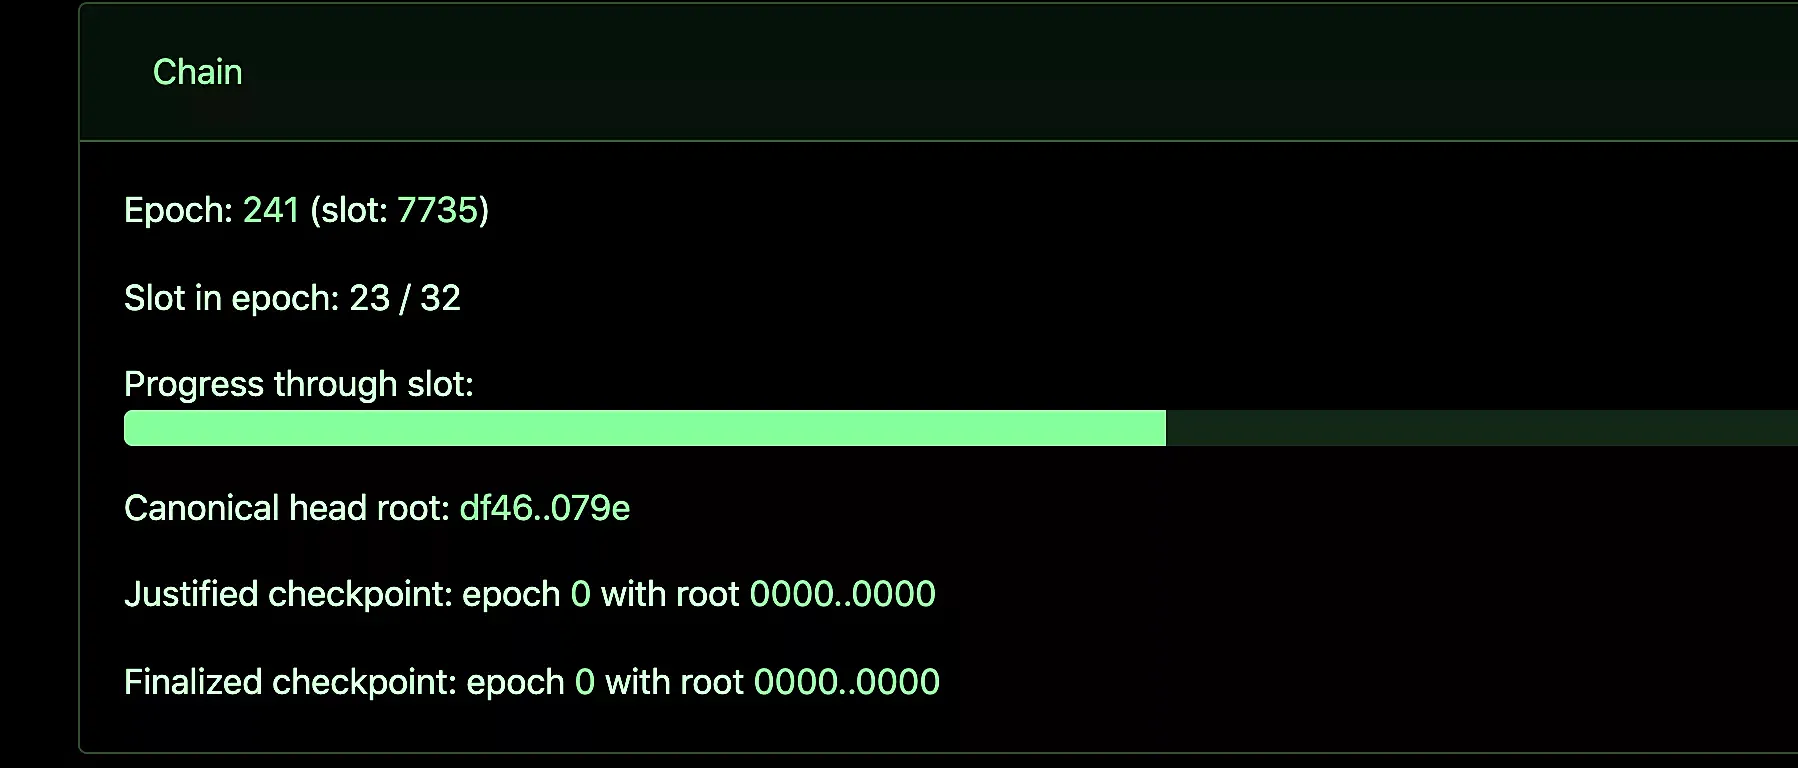
Task: Click the slot number 7735
Action: click(438, 210)
